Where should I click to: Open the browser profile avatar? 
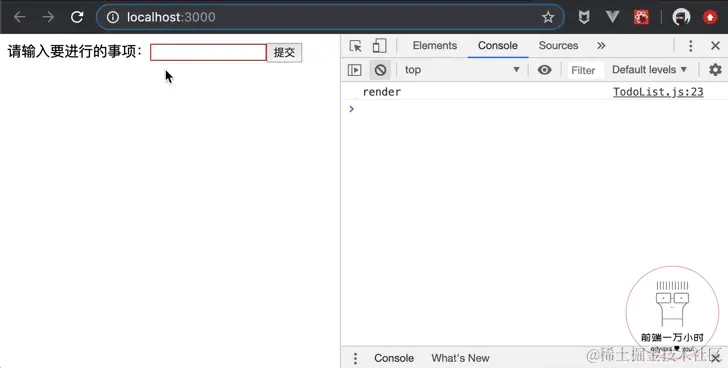(x=681, y=17)
